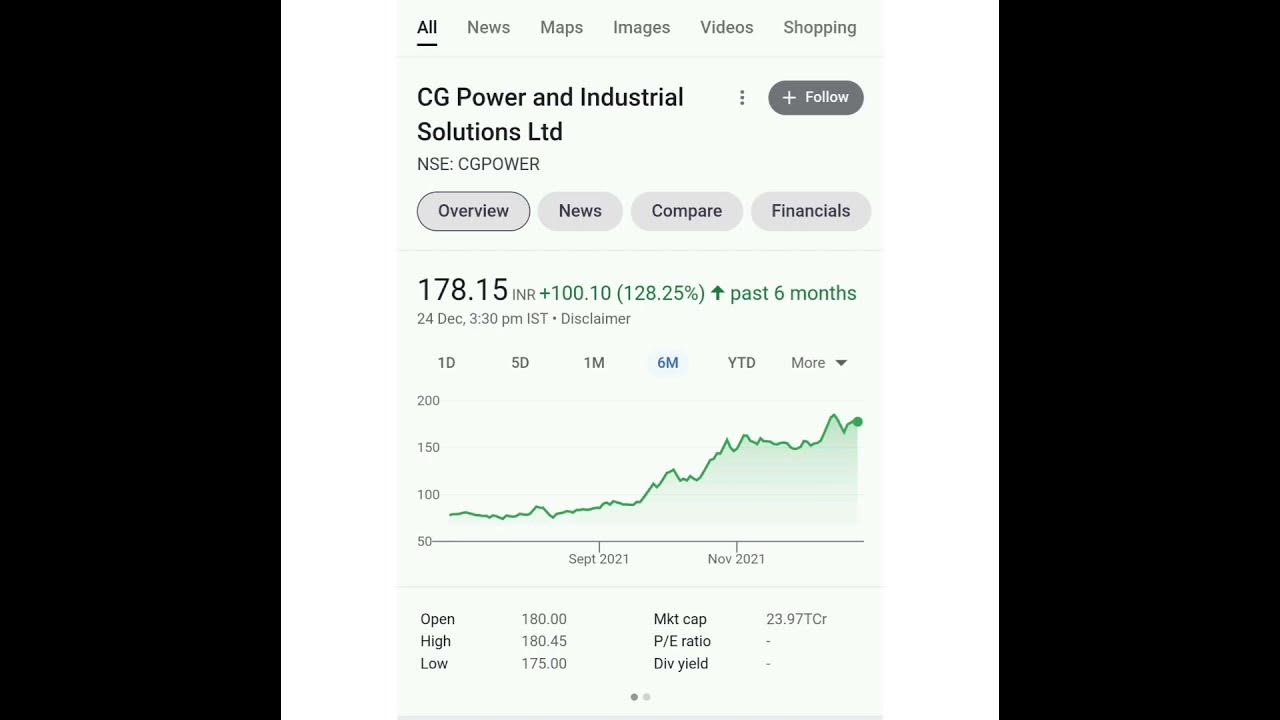Click the second pagination dot below stats
This screenshot has width=1280, height=720.
point(647,697)
